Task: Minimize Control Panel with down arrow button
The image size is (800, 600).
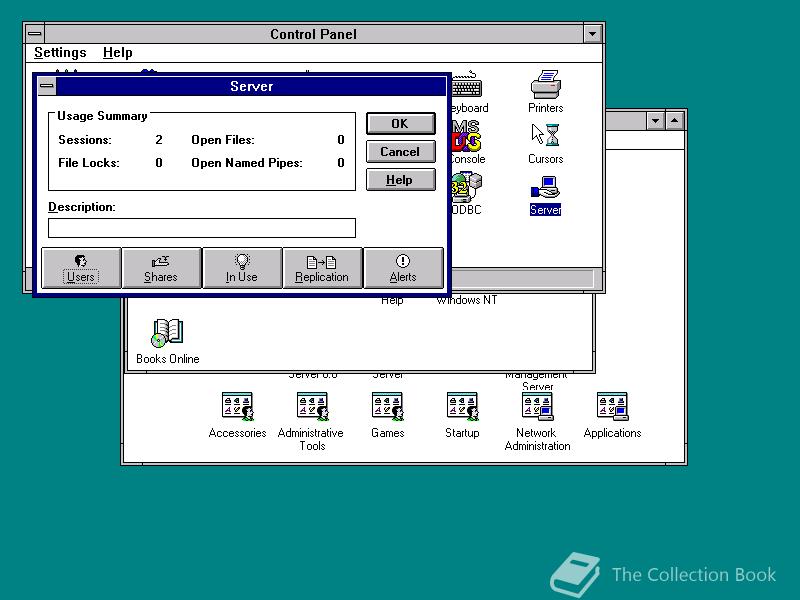Action: click(x=592, y=34)
